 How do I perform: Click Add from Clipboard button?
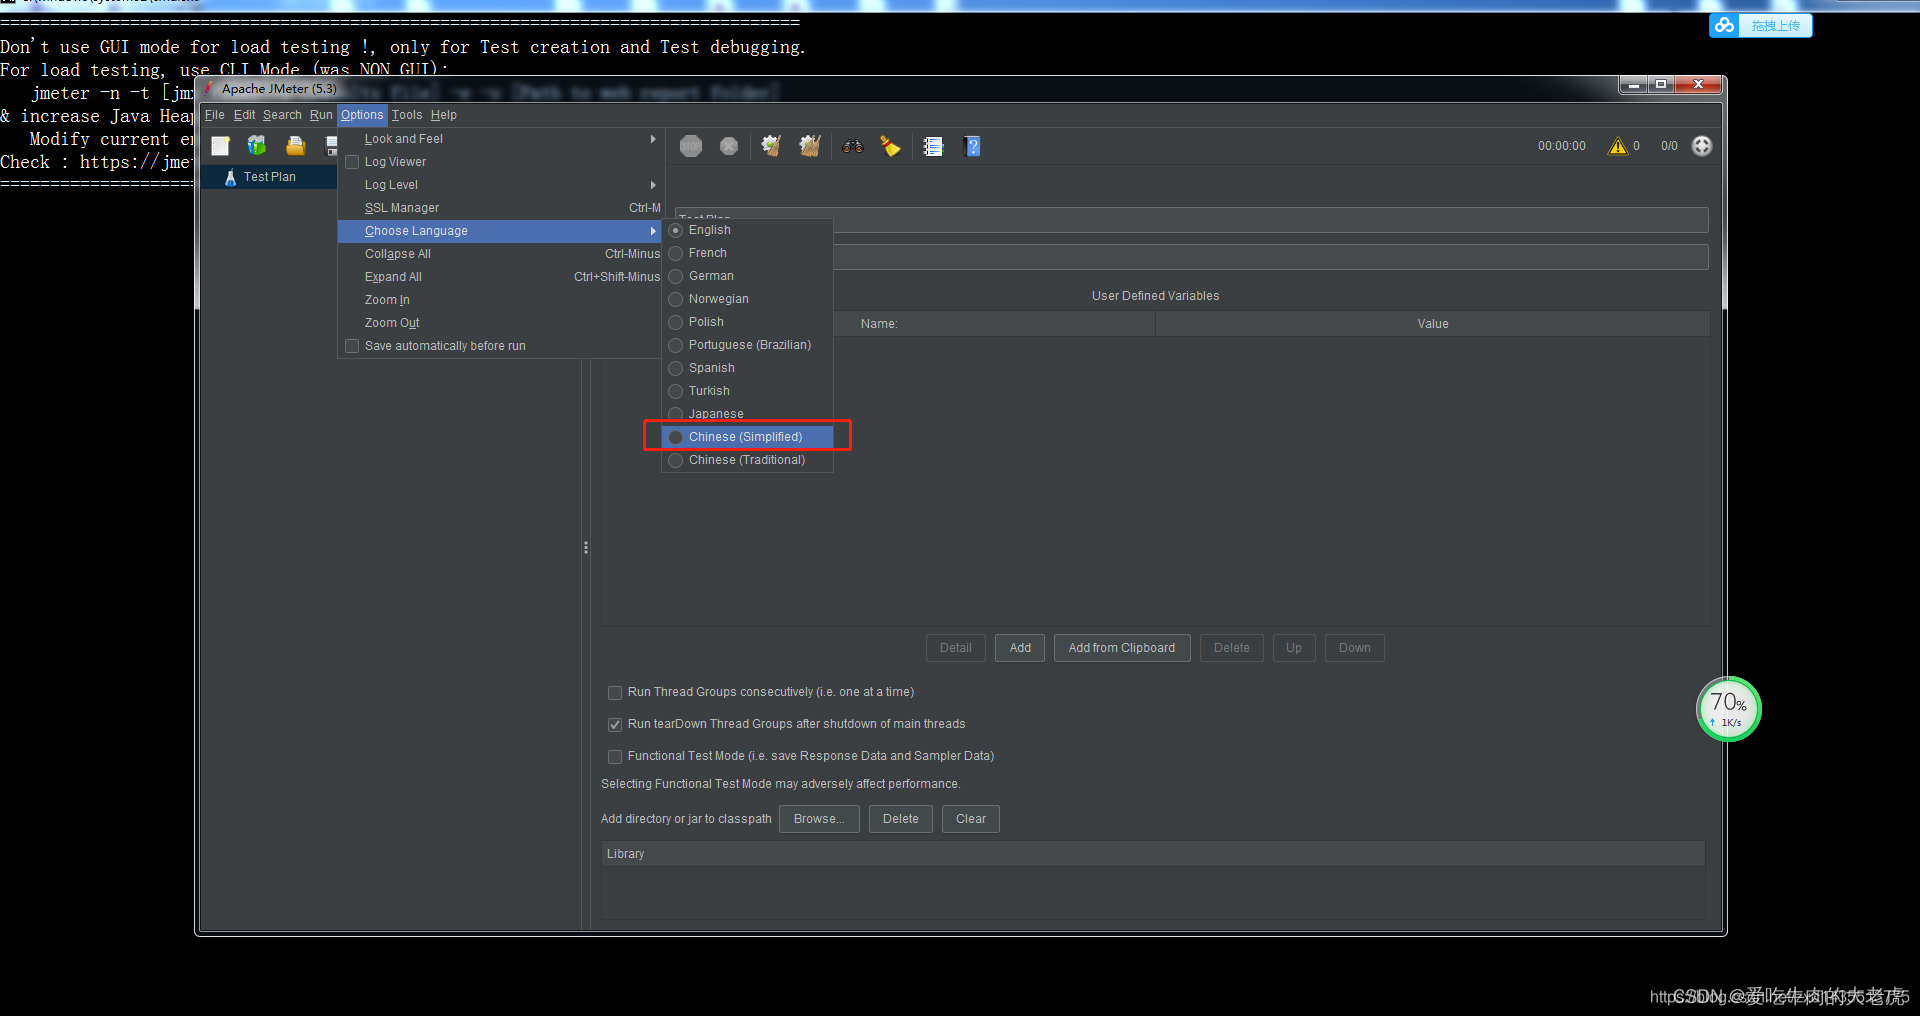[x=1122, y=648]
